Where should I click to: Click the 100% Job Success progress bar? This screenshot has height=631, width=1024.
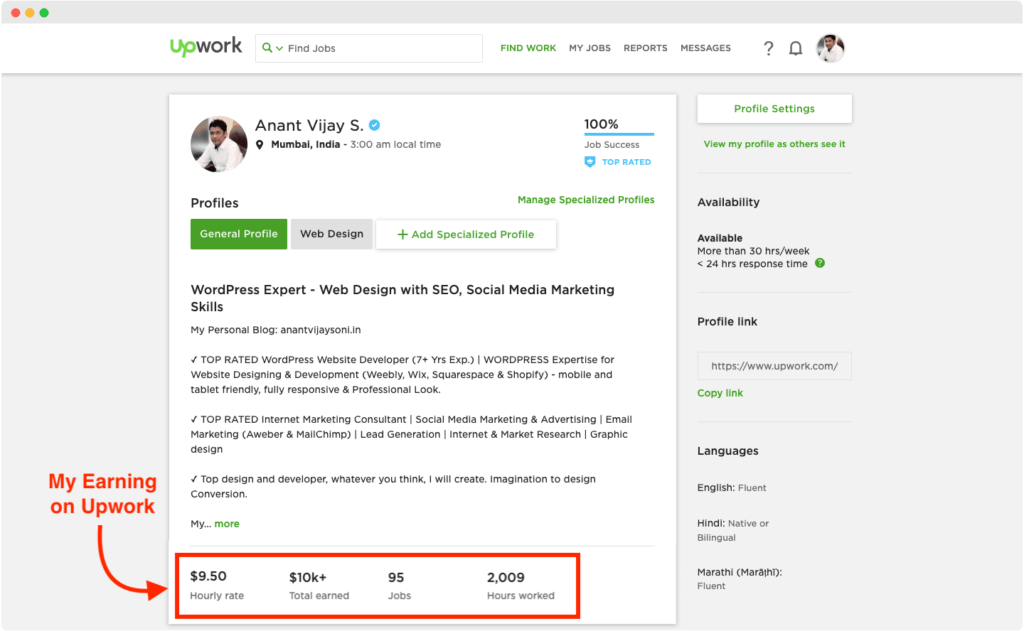[x=619, y=135]
